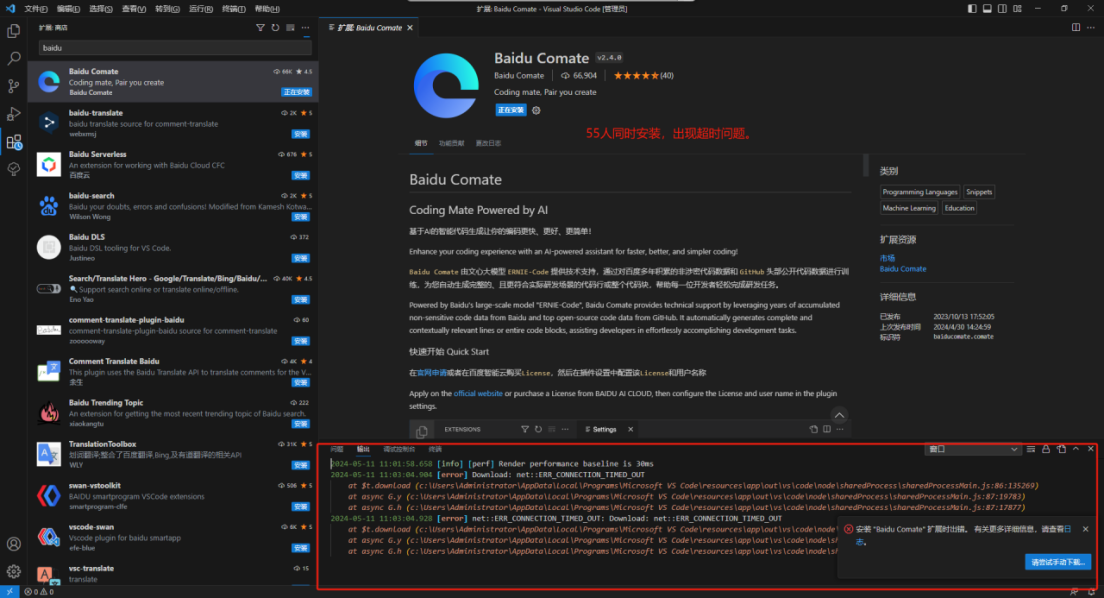The width and height of the screenshot is (1104, 598).
Task: Open extensions view more actions menu
Action: coord(305,27)
